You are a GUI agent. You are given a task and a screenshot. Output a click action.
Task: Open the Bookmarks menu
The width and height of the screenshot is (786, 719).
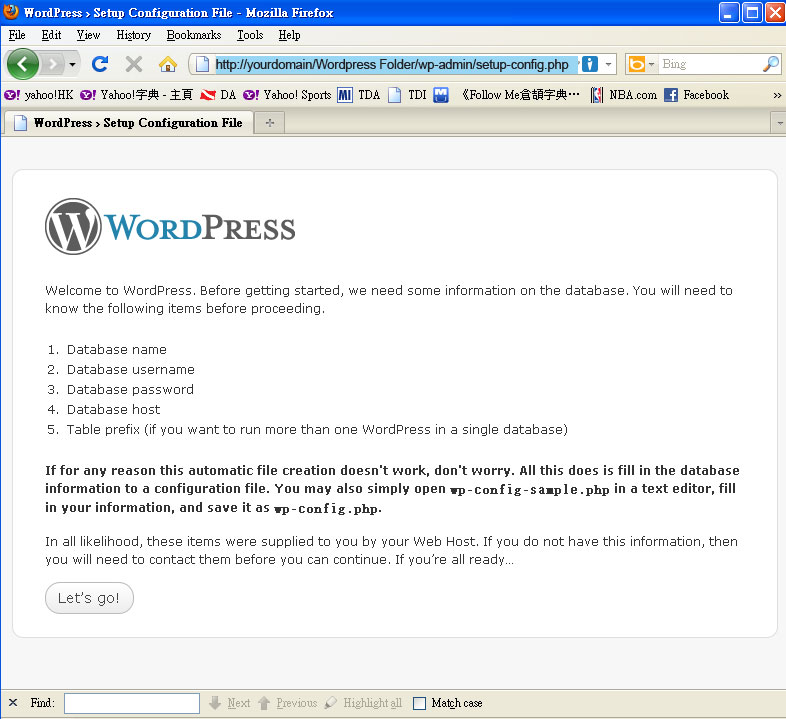[x=193, y=35]
